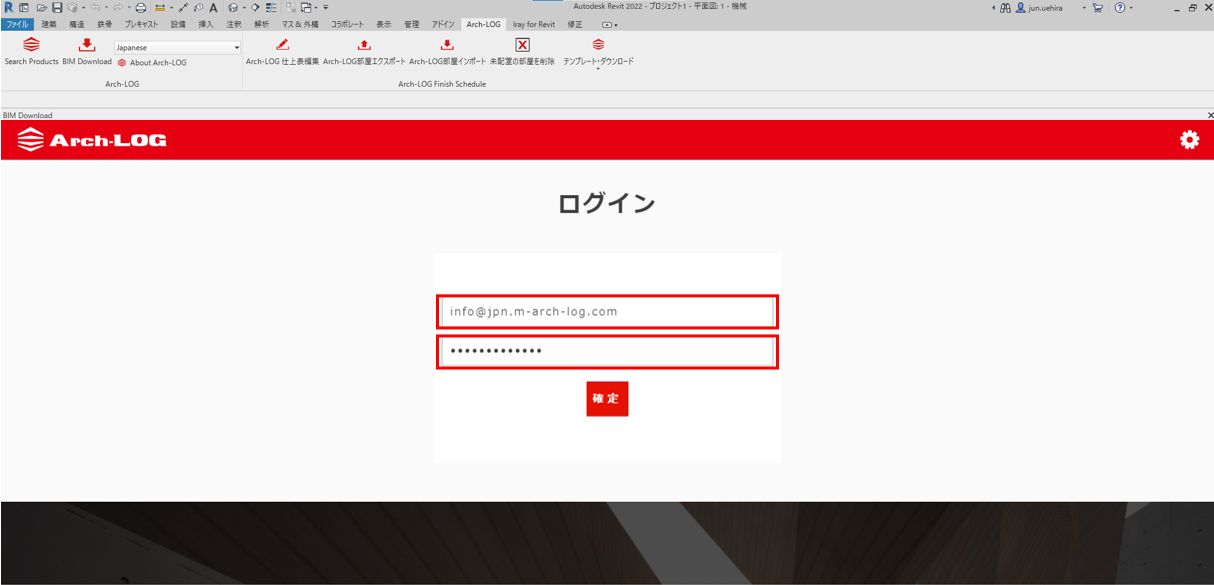Open the Japanese language dropdown
Screen dimensions: 1214x585
coord(177,47)
